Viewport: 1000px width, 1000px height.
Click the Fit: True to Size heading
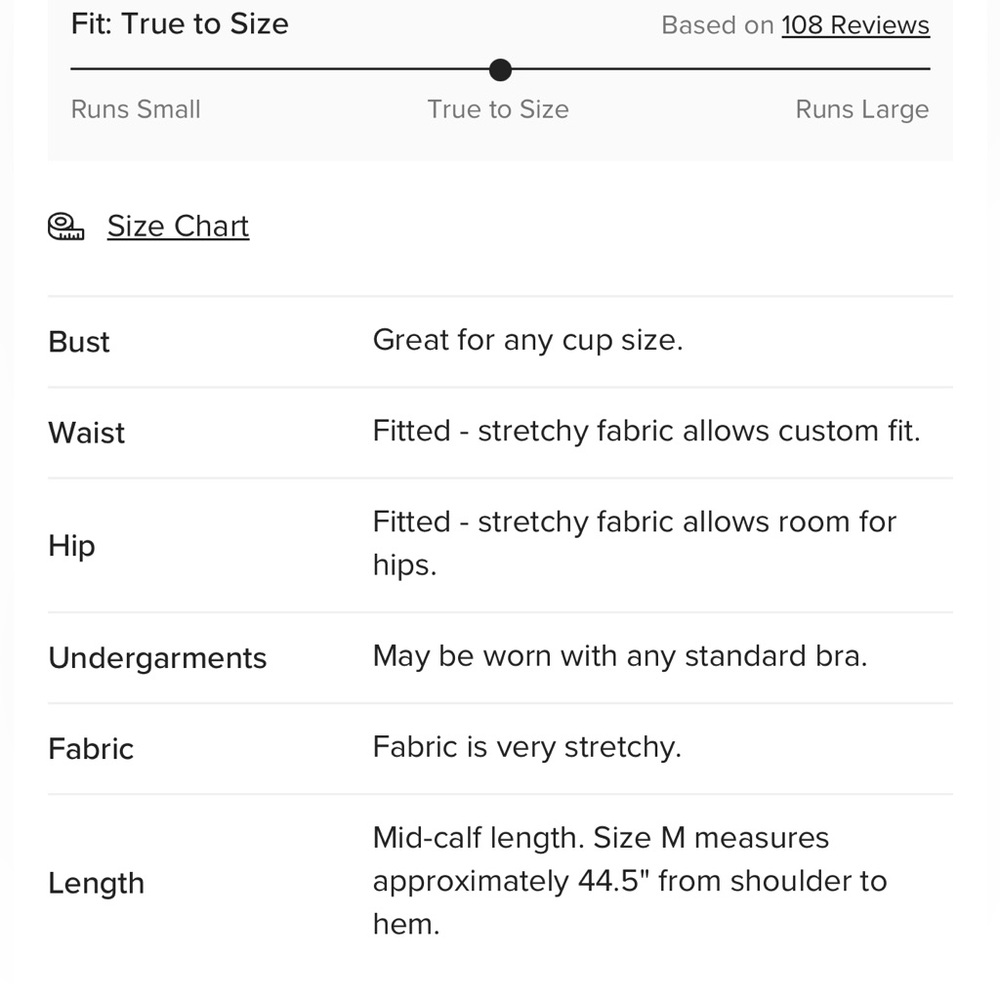(x=180, y=24)
